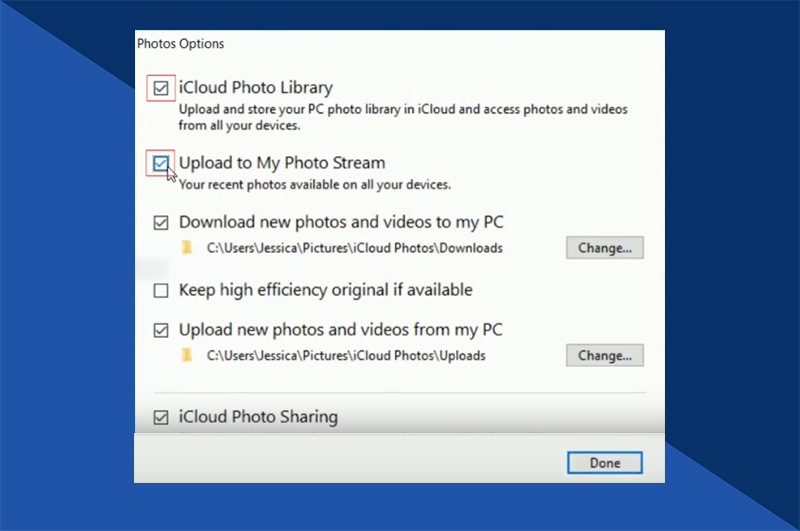Screen dimensions: 800x531
Task: Click the Change button for the Uploads folder
Action: 605,356
